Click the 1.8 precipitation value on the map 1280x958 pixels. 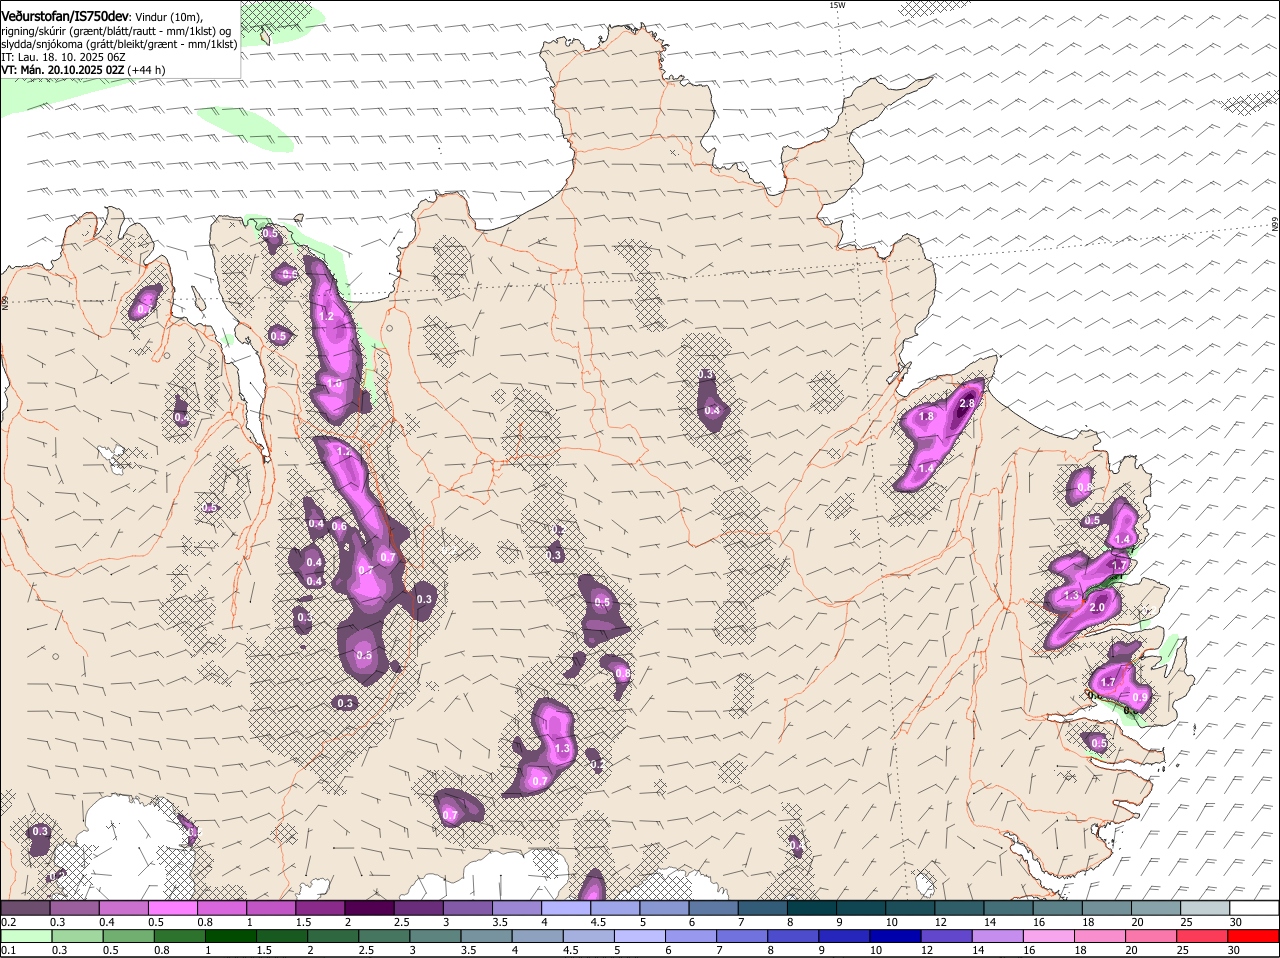click(926, 417)
